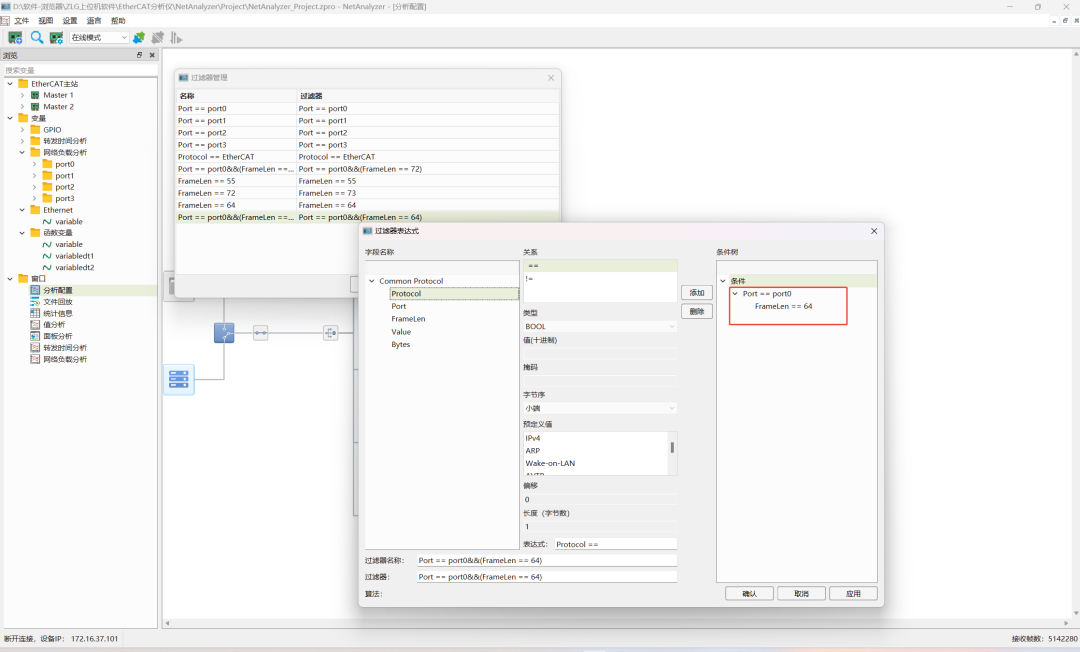
Task: Open 文件回放 window icon in tree
Action: coord(35,302)
